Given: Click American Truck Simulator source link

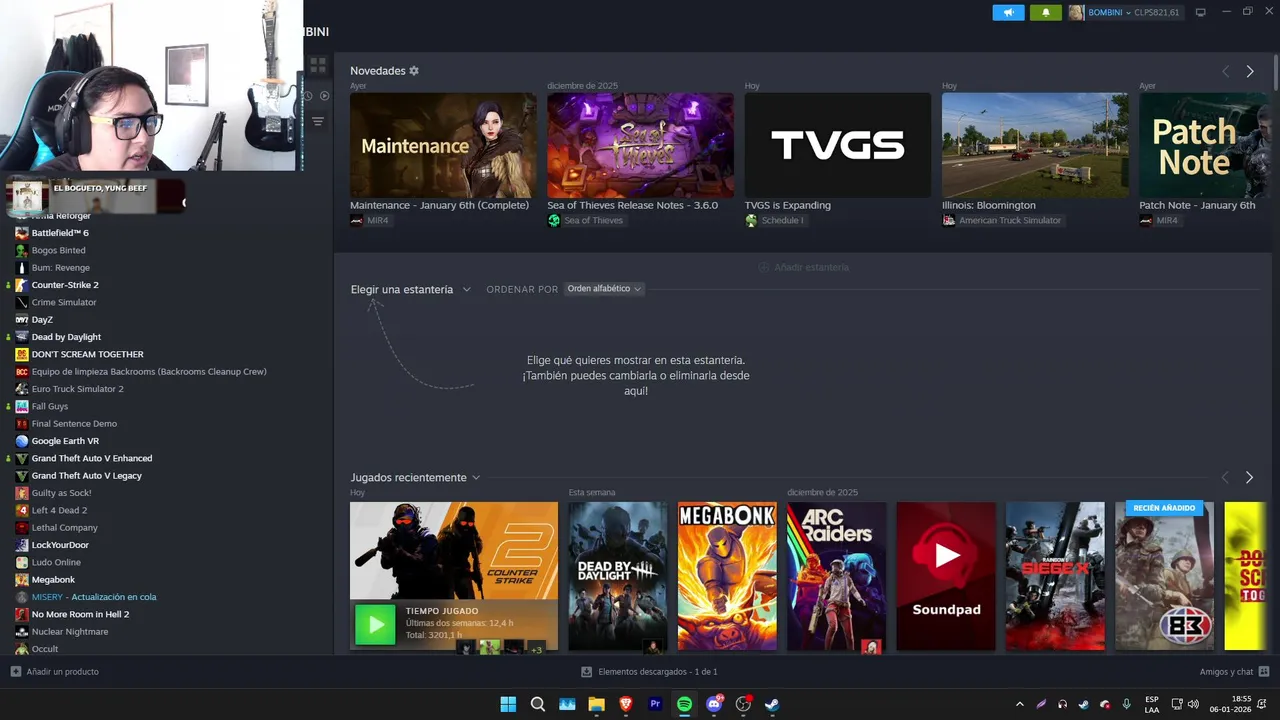Looking at the screenshot, I should coord(1010,220).
